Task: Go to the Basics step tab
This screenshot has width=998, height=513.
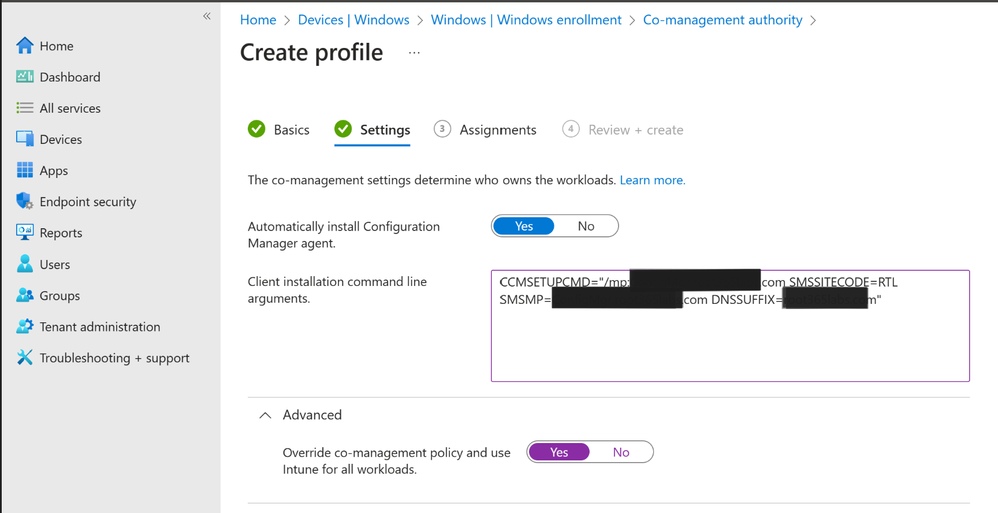Action: pyautogui.click(x=279, y=130)
